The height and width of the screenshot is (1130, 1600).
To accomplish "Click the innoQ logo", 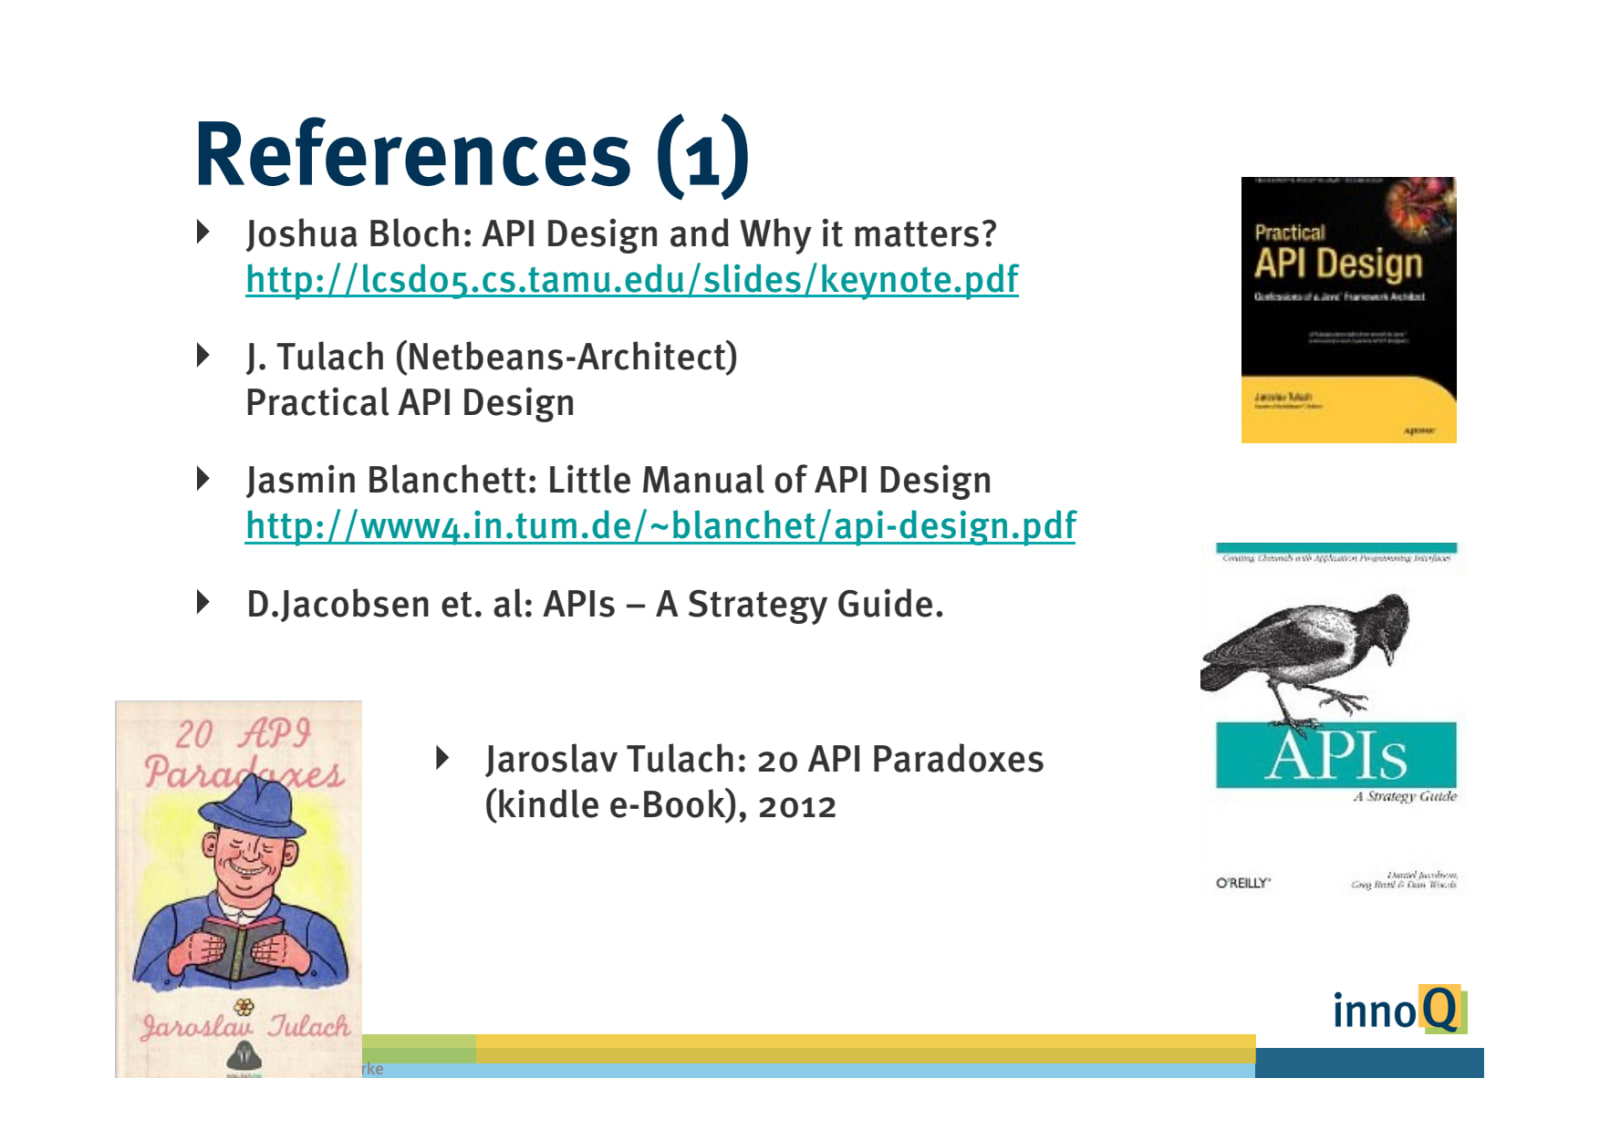I will [x=1399, y=1010].
